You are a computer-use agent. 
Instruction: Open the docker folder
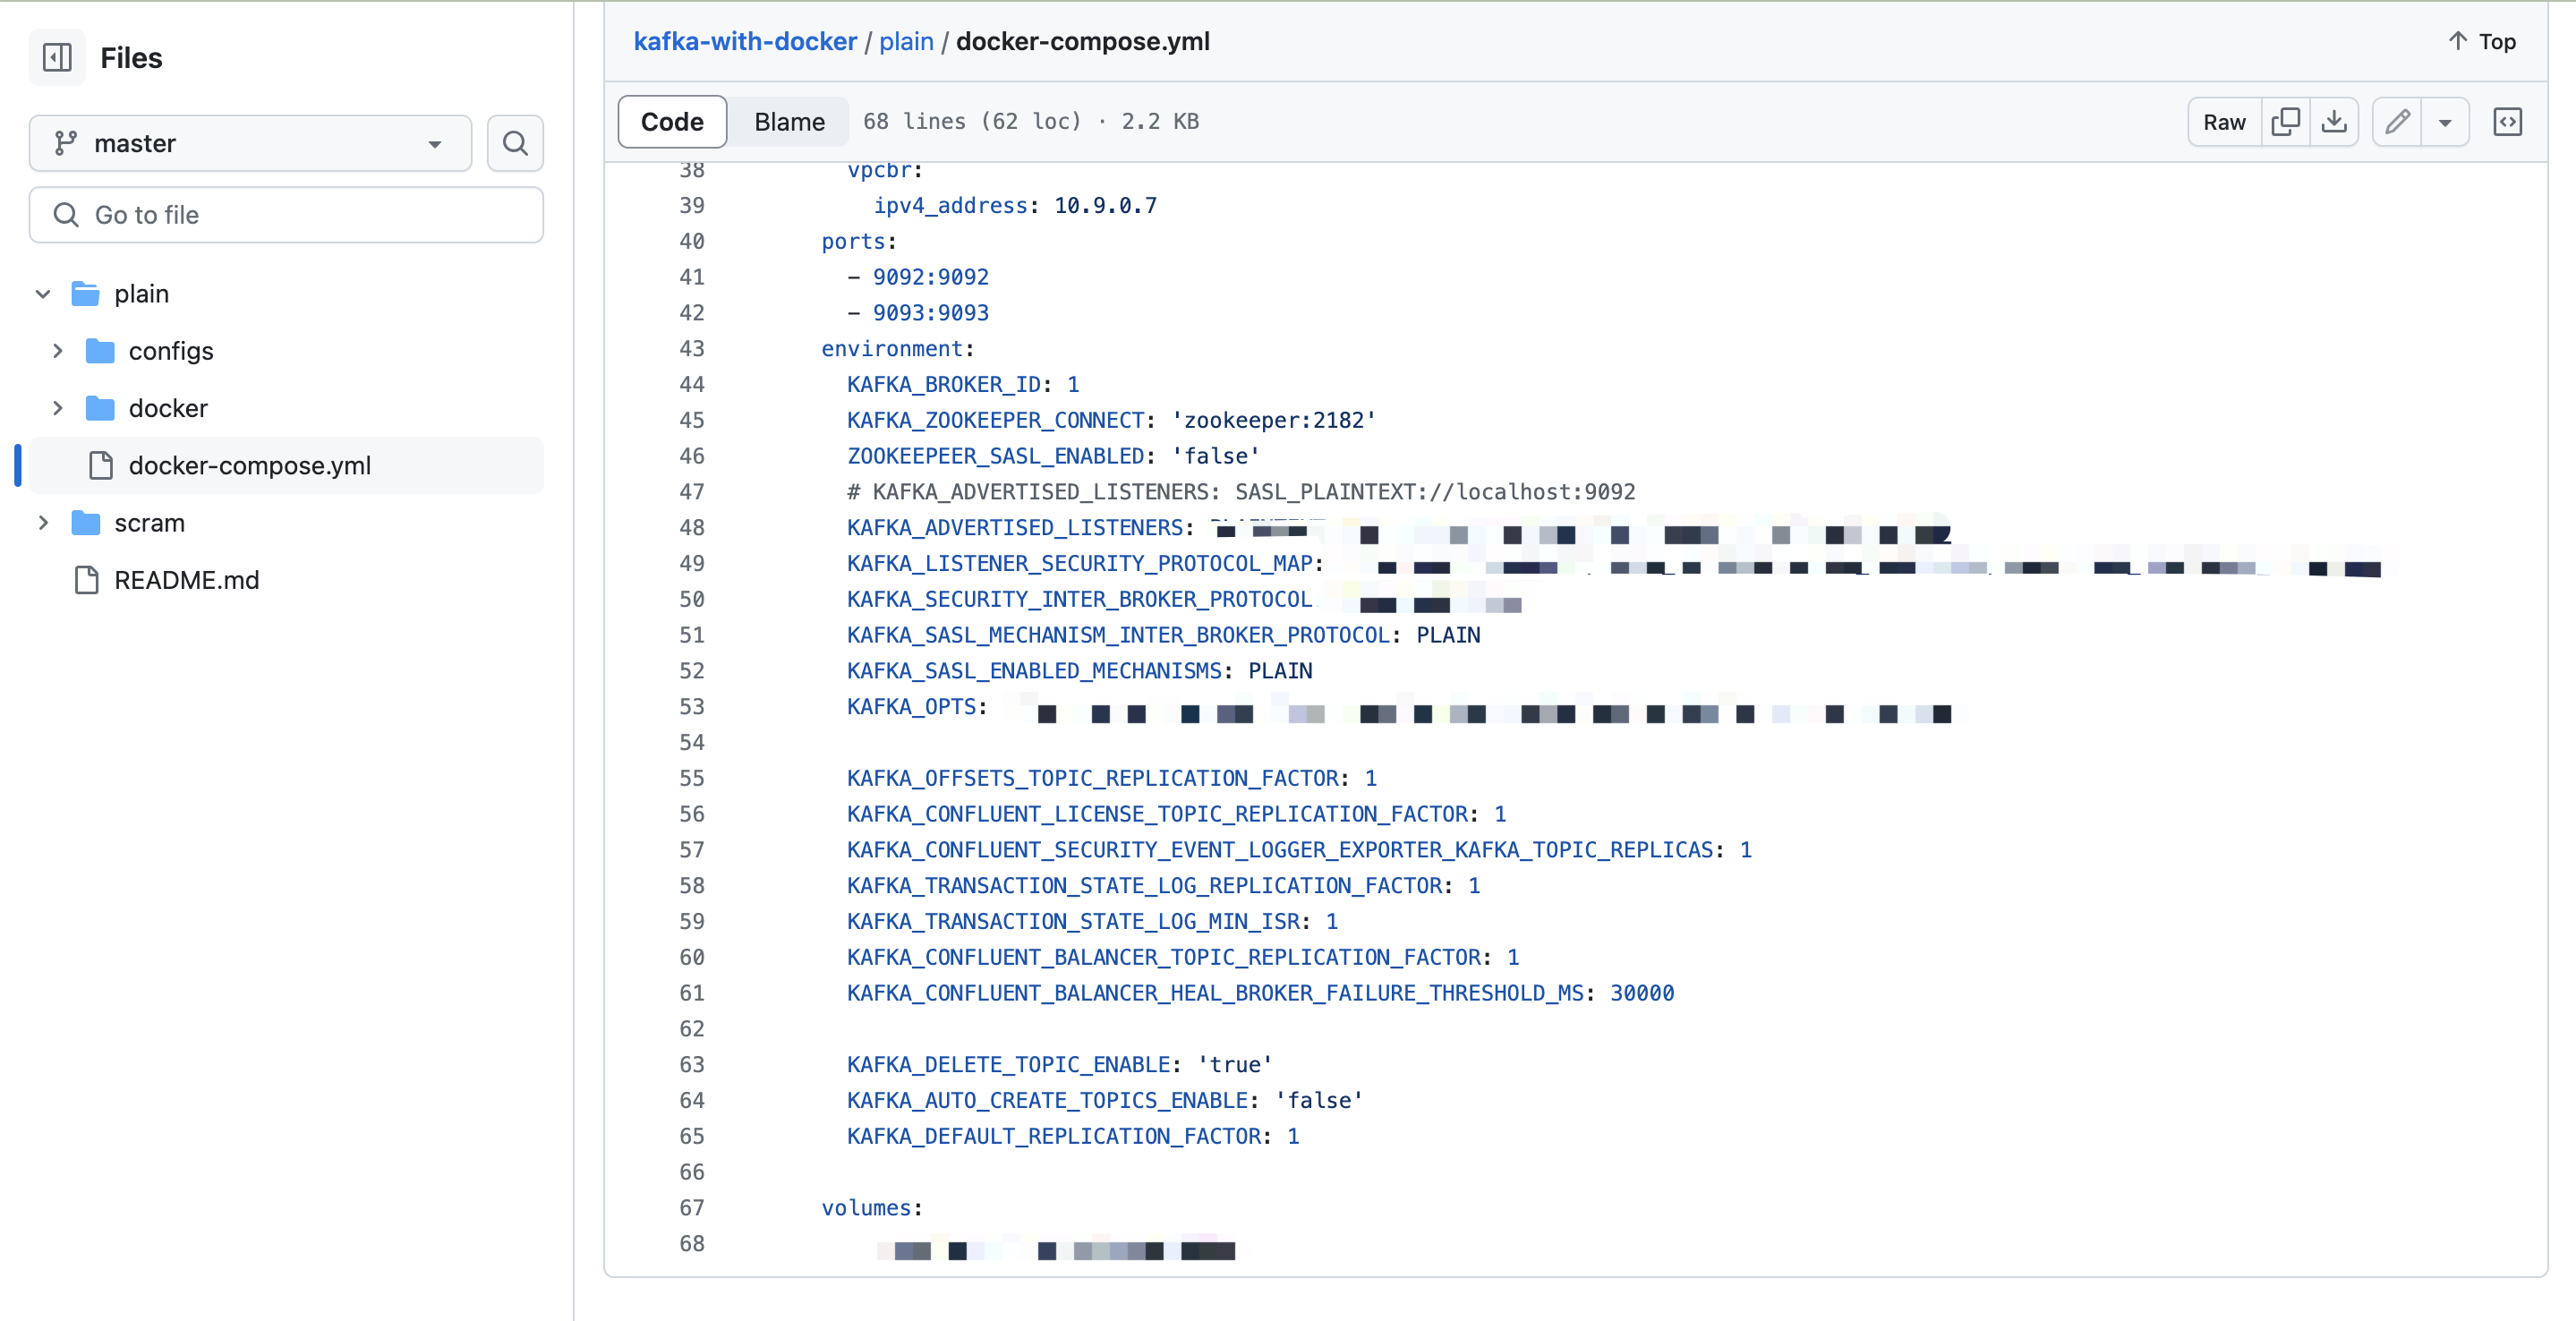(168, 408)
